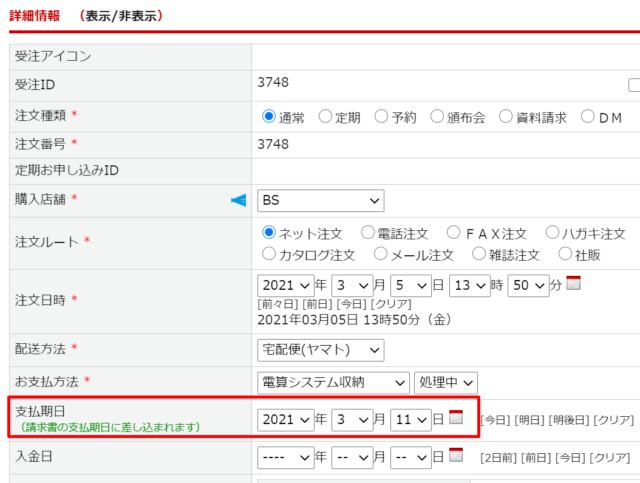
Task: Click [今日] under 注文日時
Action: pos(351,304)
